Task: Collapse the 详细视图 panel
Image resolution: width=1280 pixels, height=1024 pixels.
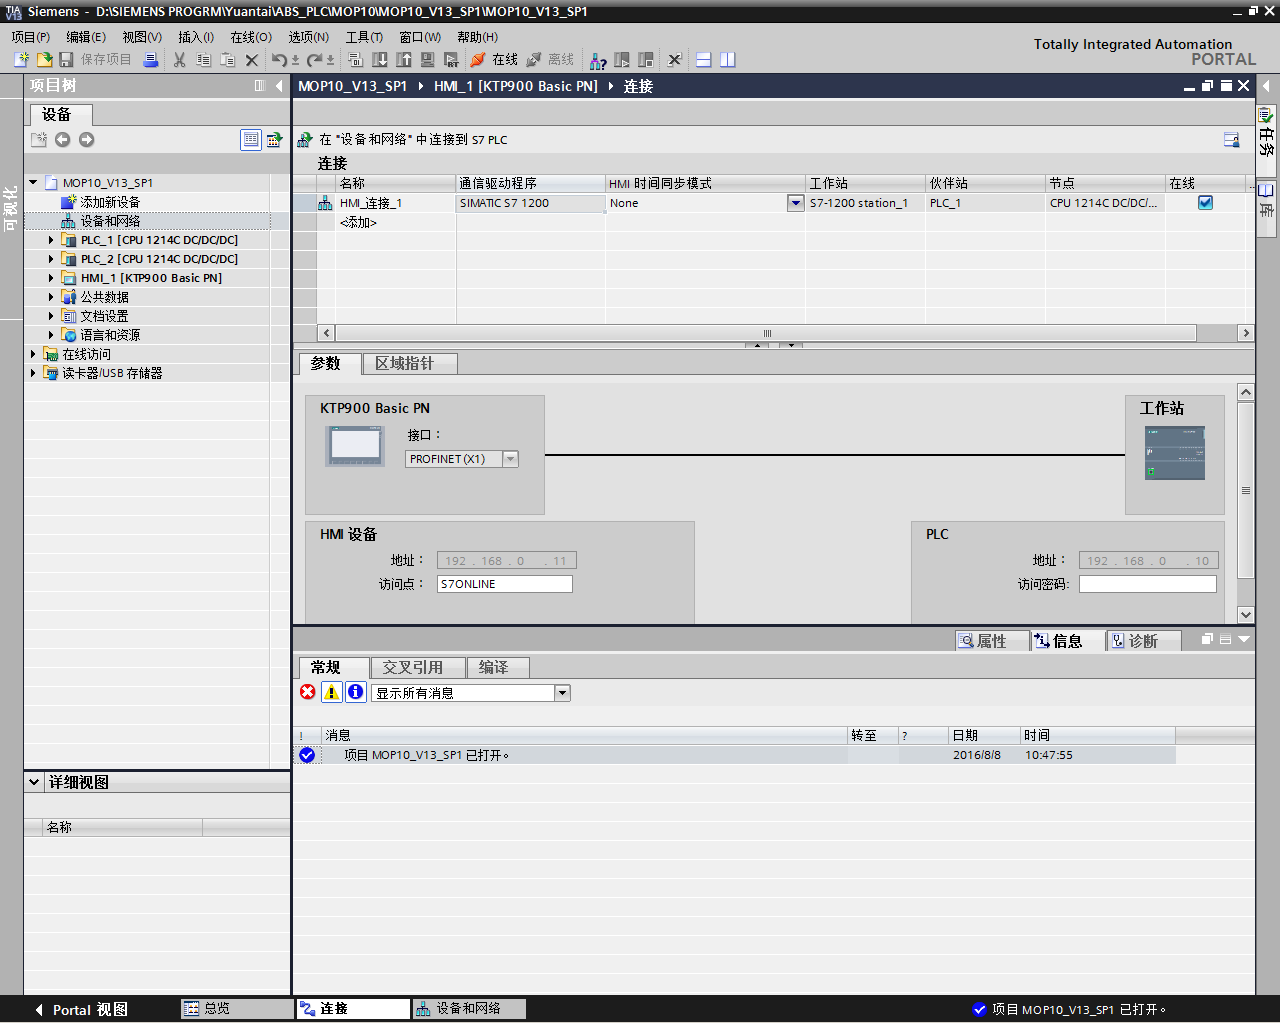Action: coord(34,782)
